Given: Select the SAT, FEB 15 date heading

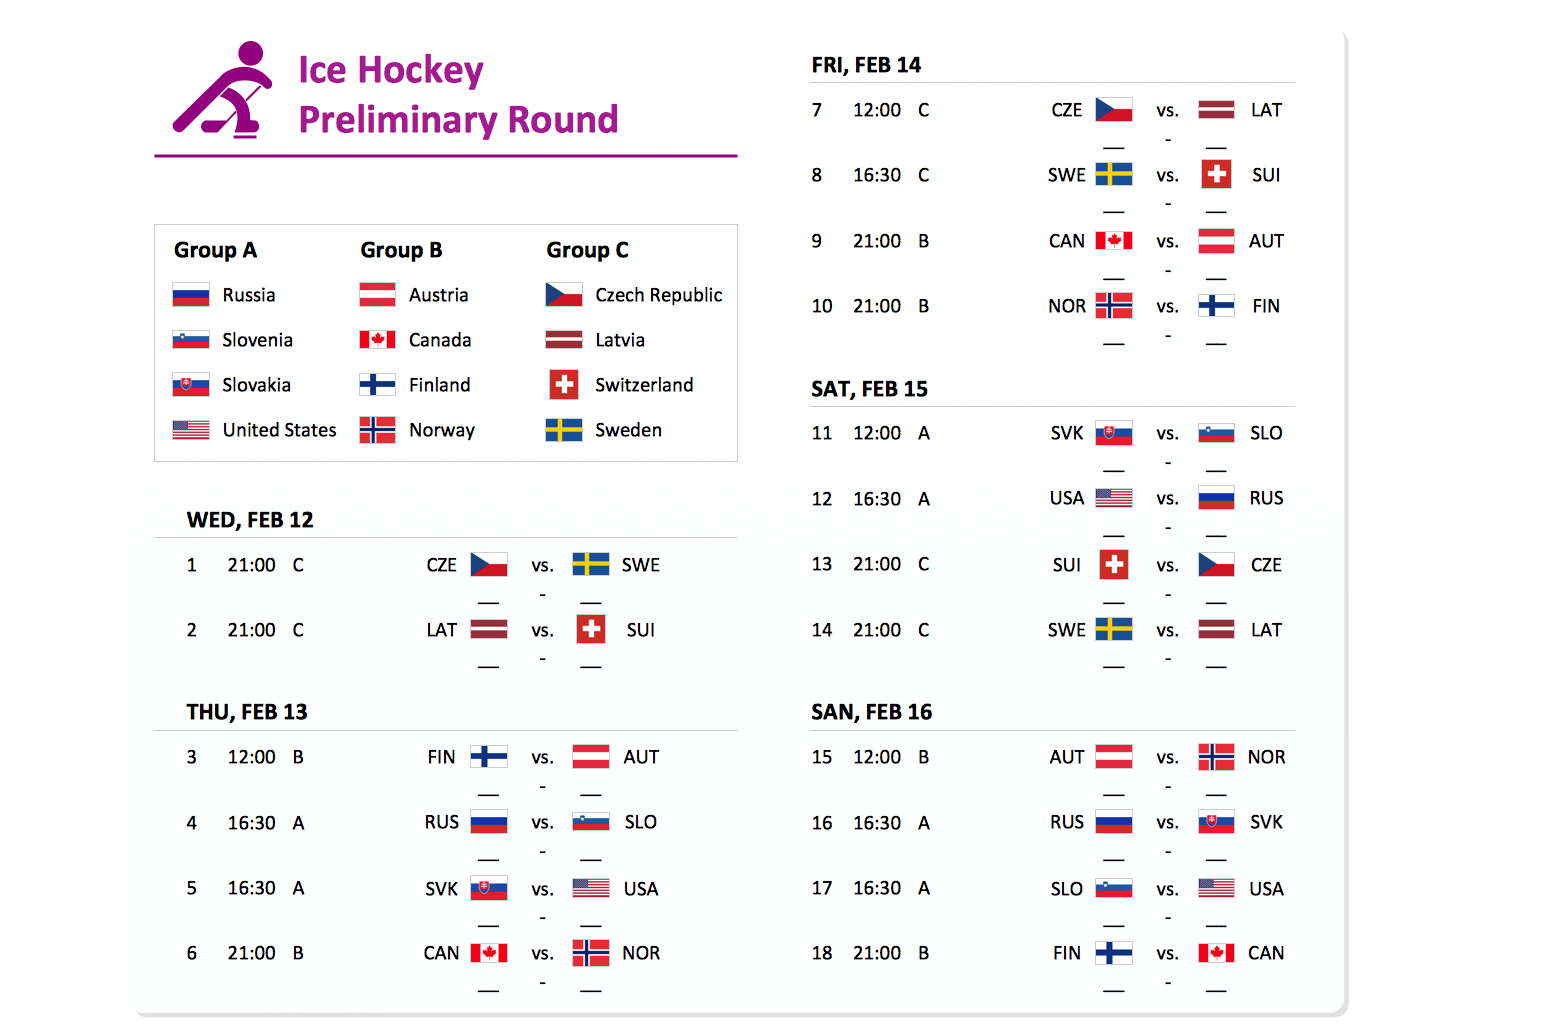Looking at the screenshot, I should (x=869, y=389).
